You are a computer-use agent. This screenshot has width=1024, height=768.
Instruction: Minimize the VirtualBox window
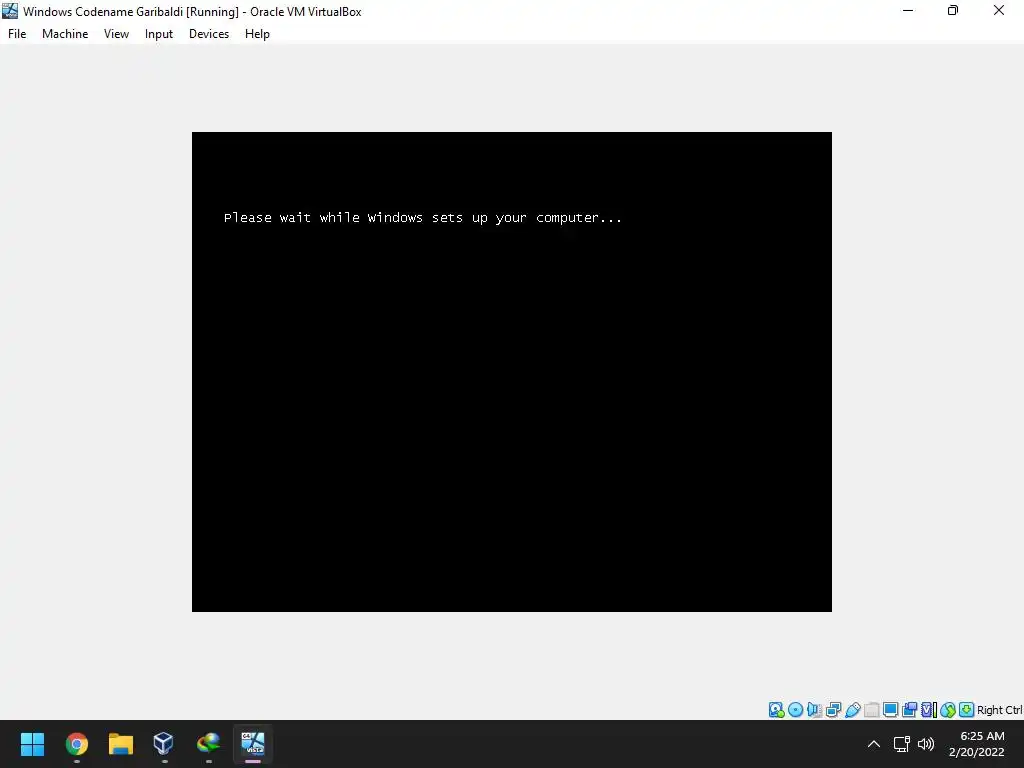point(908,10)
